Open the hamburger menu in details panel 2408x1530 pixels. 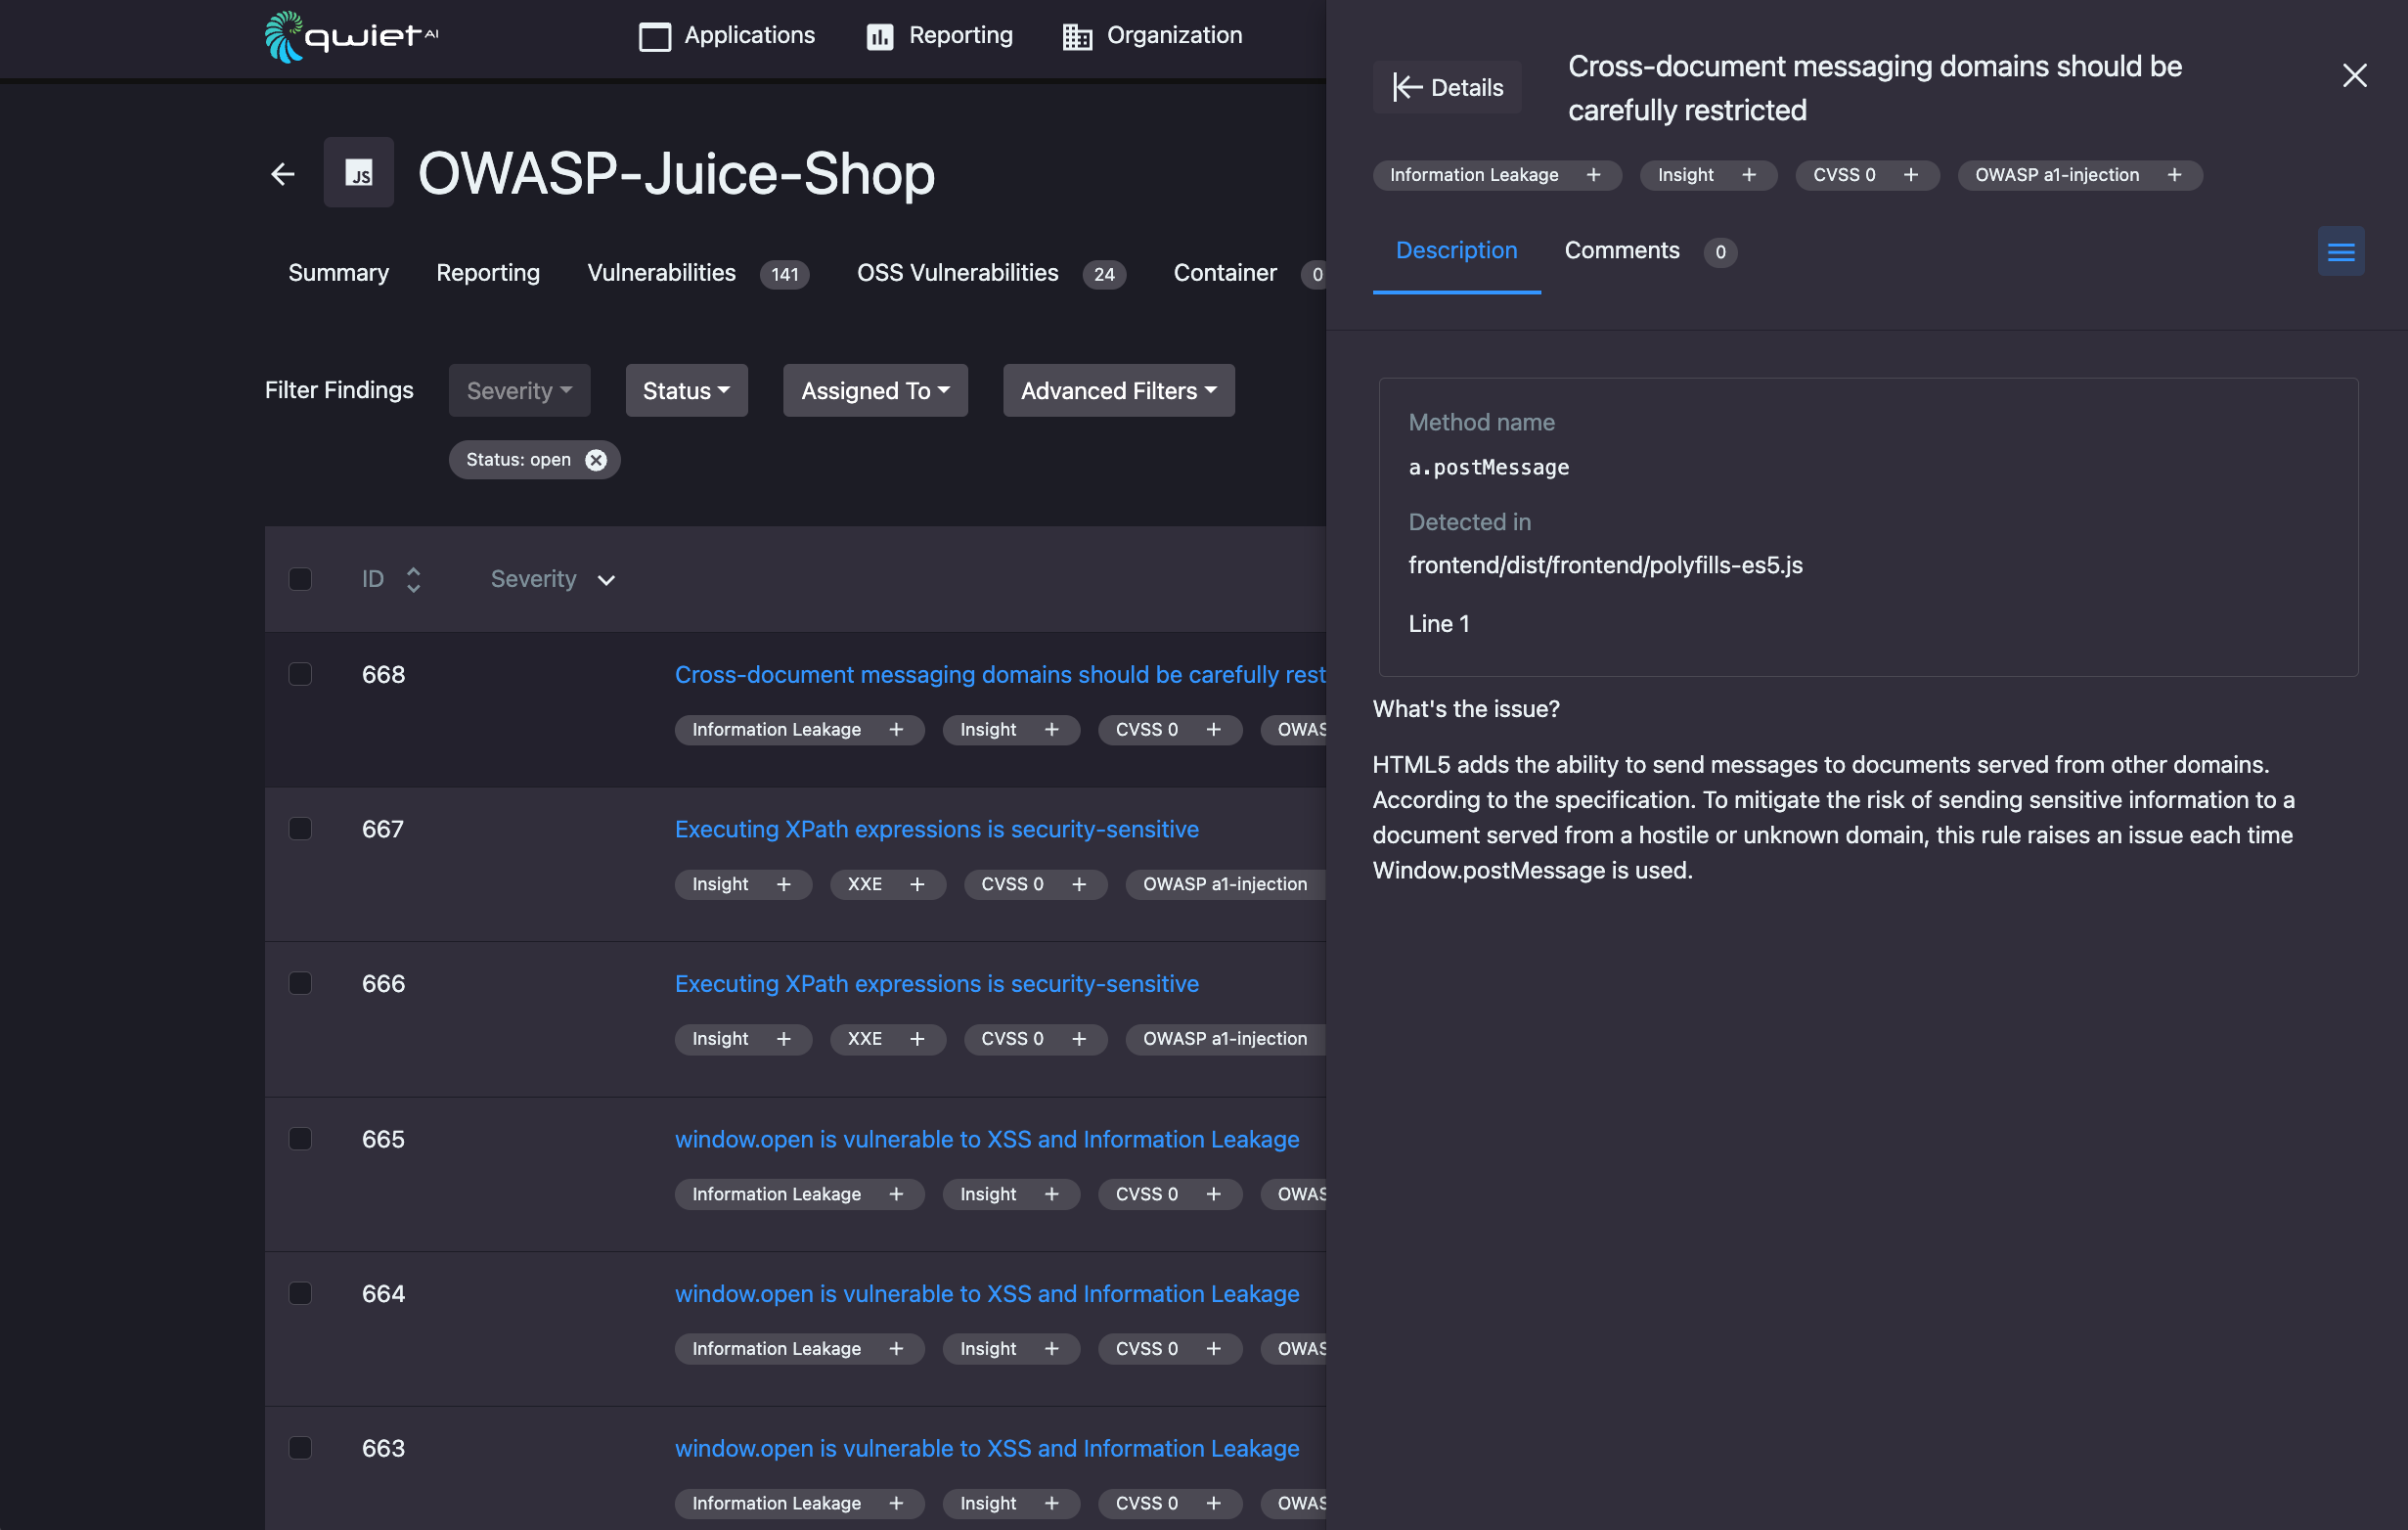pos(2340,251)
